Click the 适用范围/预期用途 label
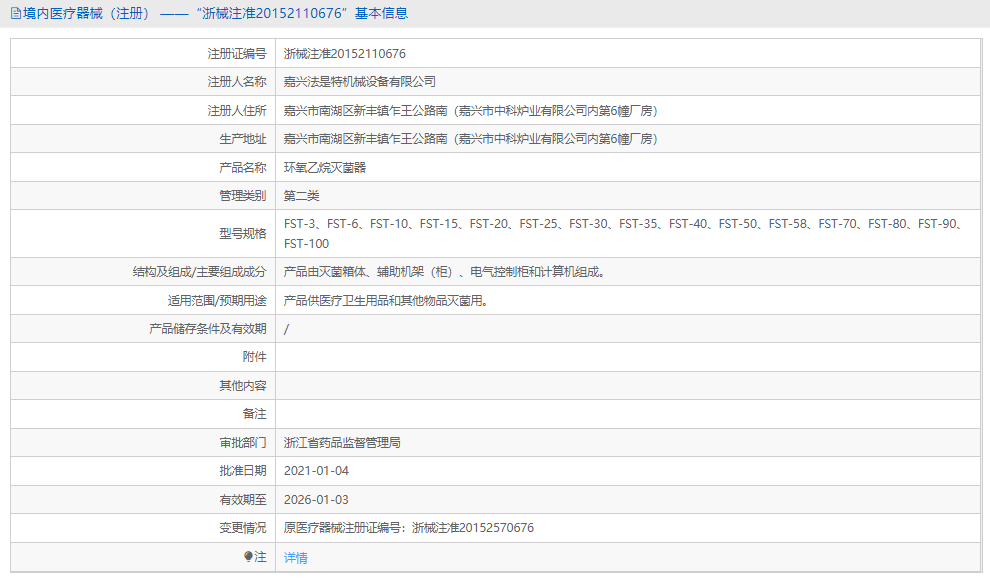 tap(217, 301)
